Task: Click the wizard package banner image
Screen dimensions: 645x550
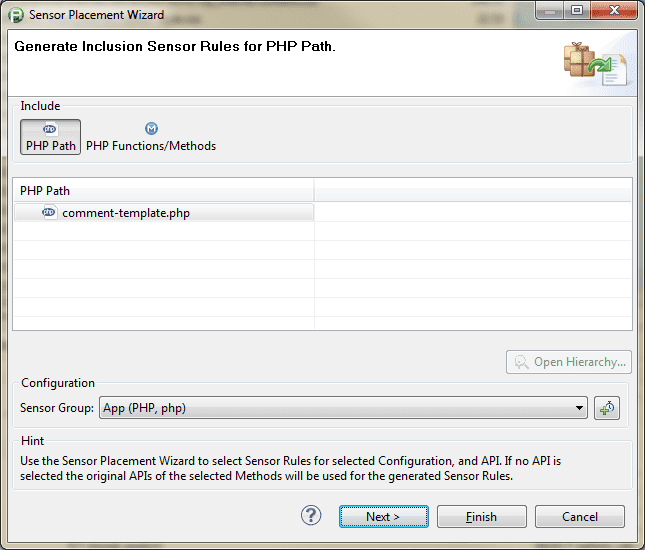Action: [595, 64]
